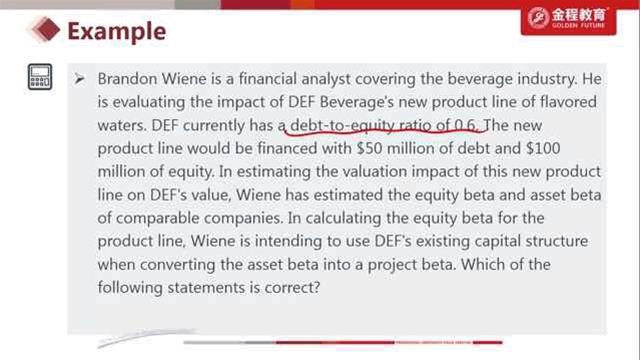Click the gray segment of bottom progress bar
The image size is (640, 360).
pyautogui.click(x=230, y=342)
